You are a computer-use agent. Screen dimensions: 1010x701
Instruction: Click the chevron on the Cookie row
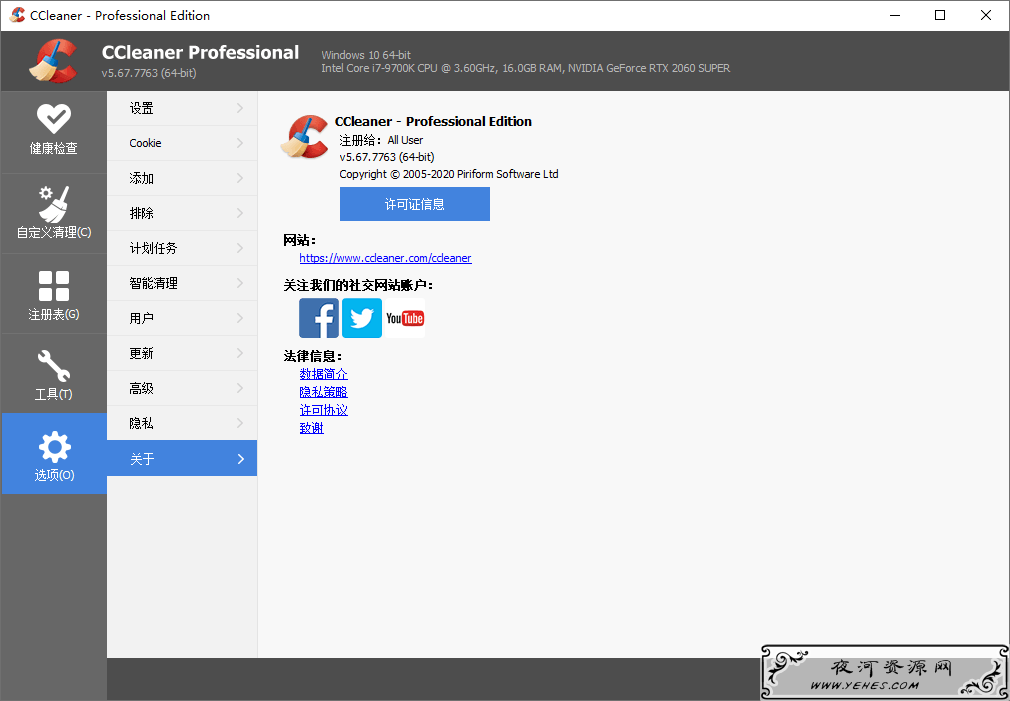(x=240, y=143)
